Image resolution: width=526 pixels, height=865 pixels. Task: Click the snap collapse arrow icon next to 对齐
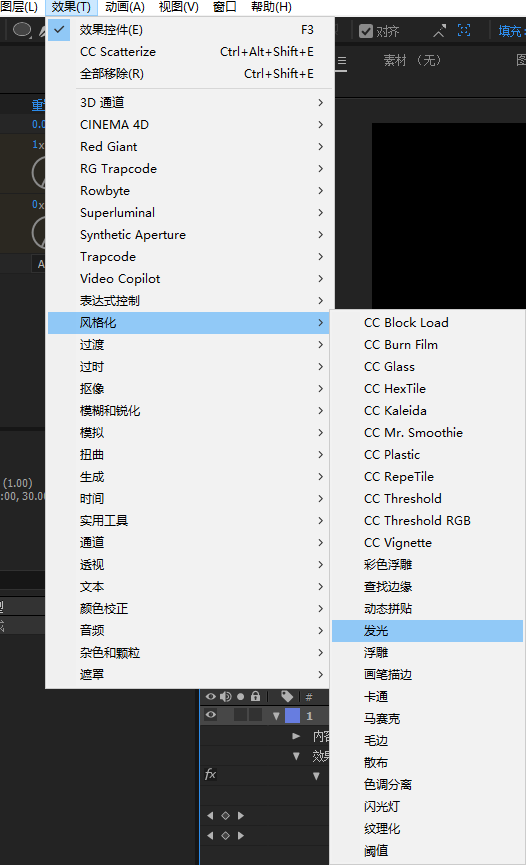tap(439, 31)
